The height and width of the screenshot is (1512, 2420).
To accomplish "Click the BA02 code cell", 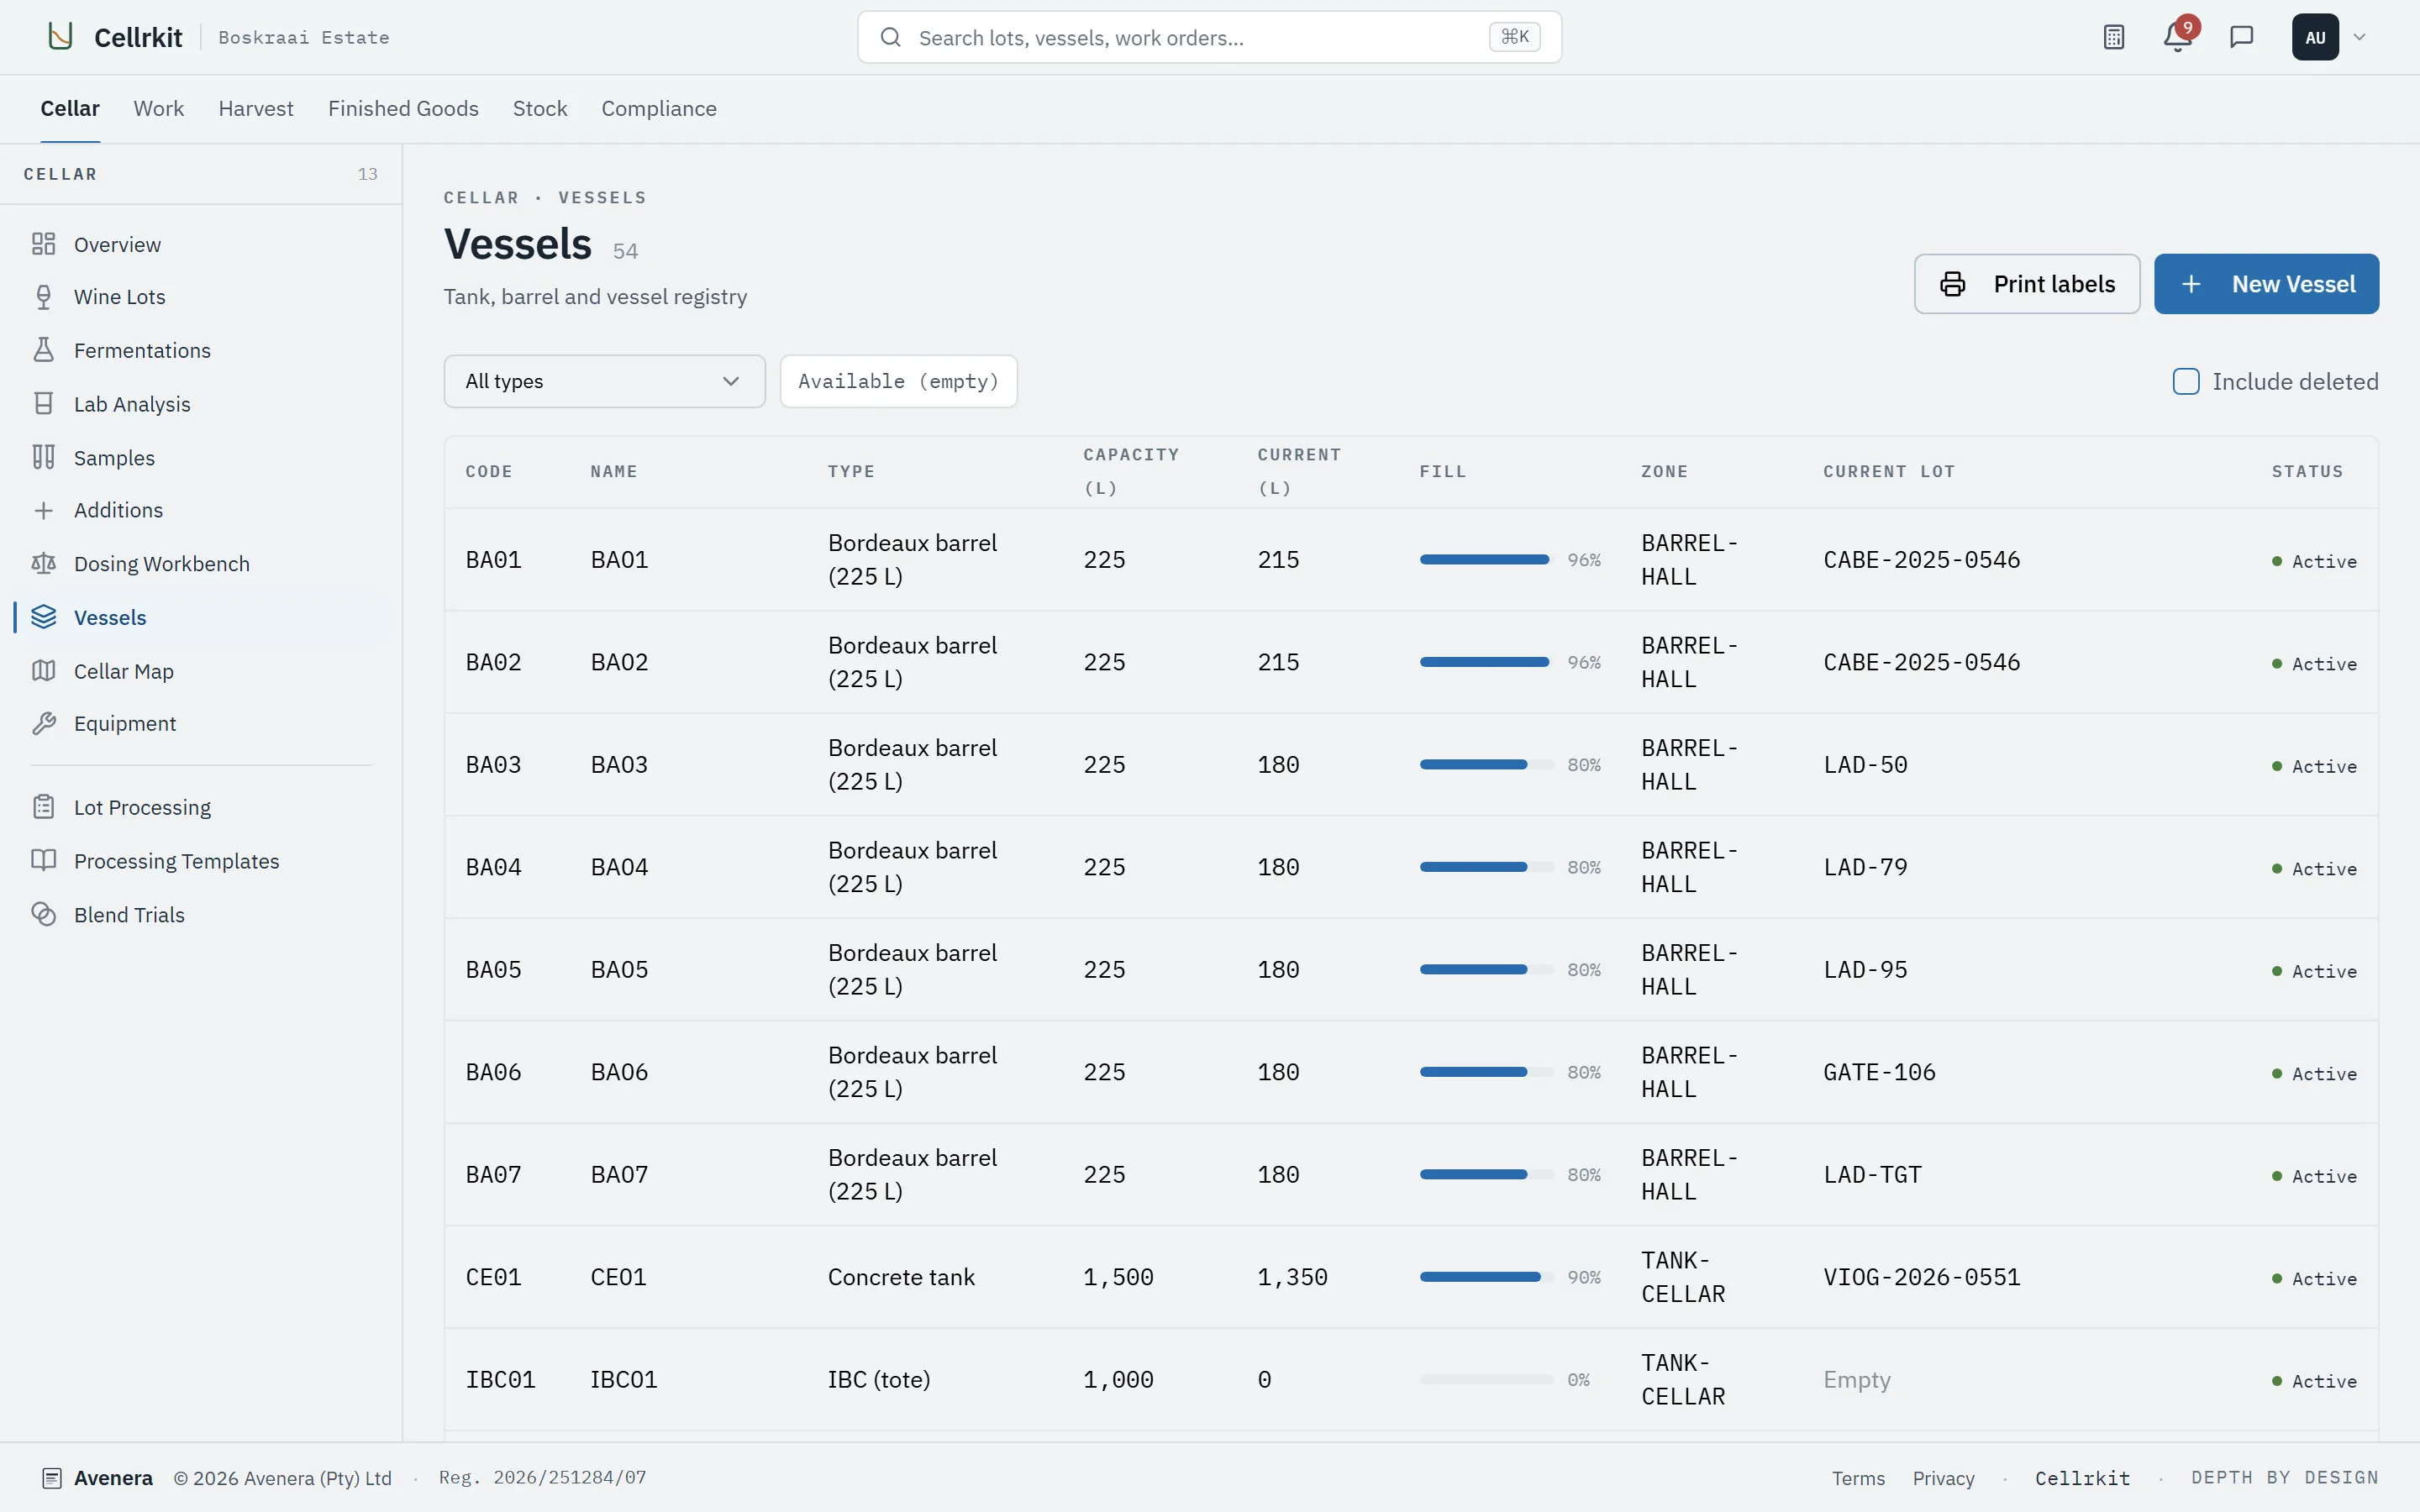I will tap(493, 662).
